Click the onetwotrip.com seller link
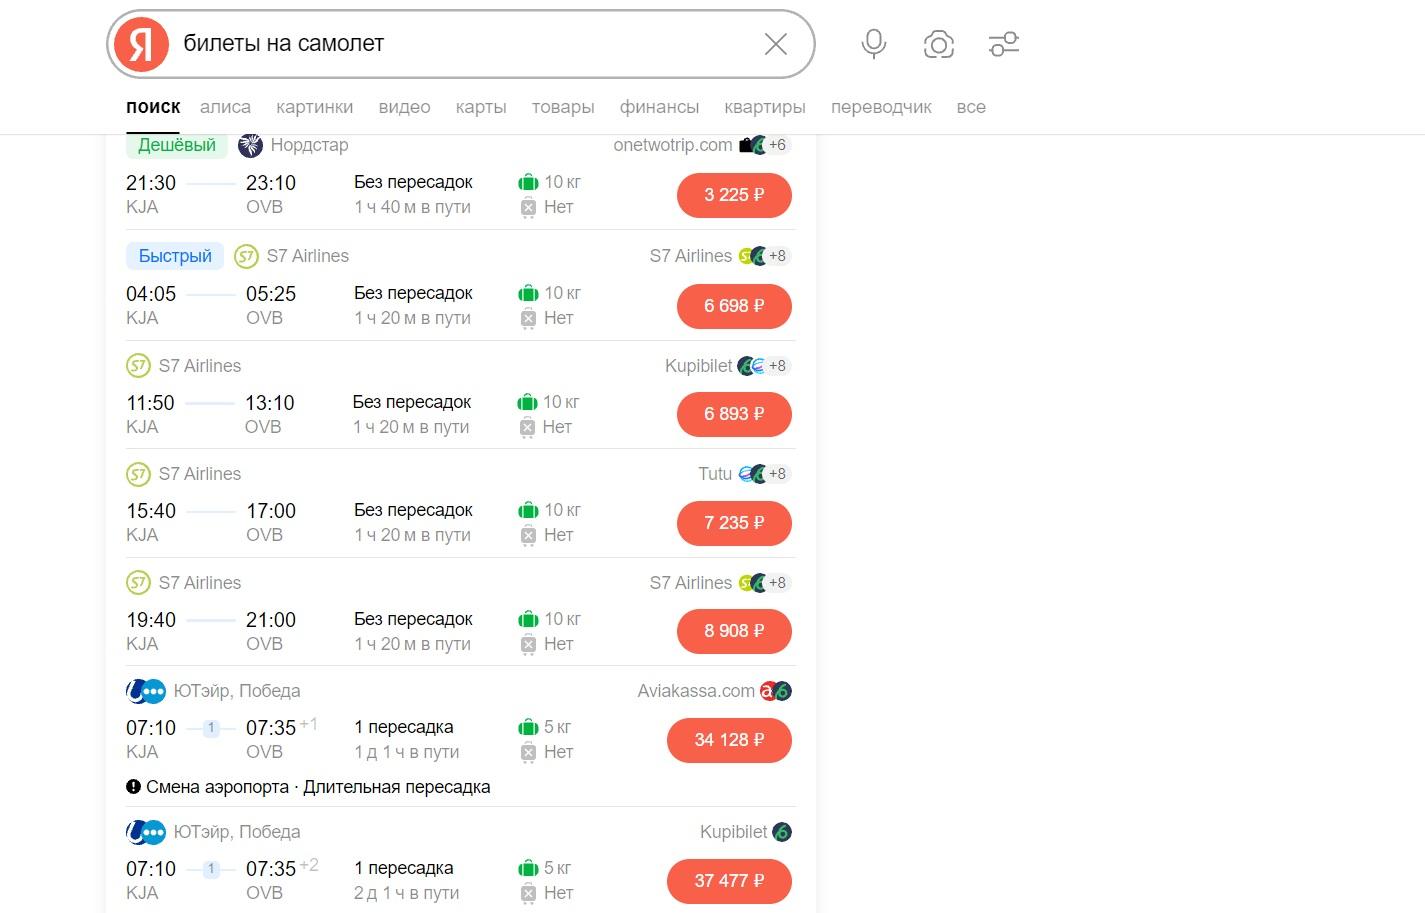Image resolution: width=1425 pixels, height=913 pixels. click(x=672, y=146)
